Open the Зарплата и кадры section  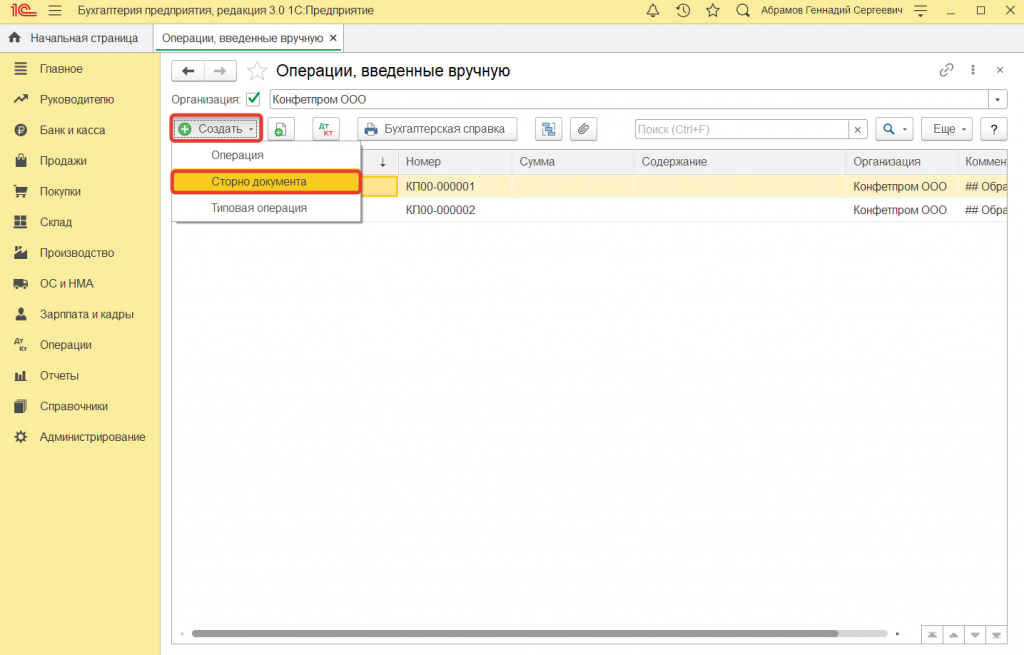[x=86, y=314]
